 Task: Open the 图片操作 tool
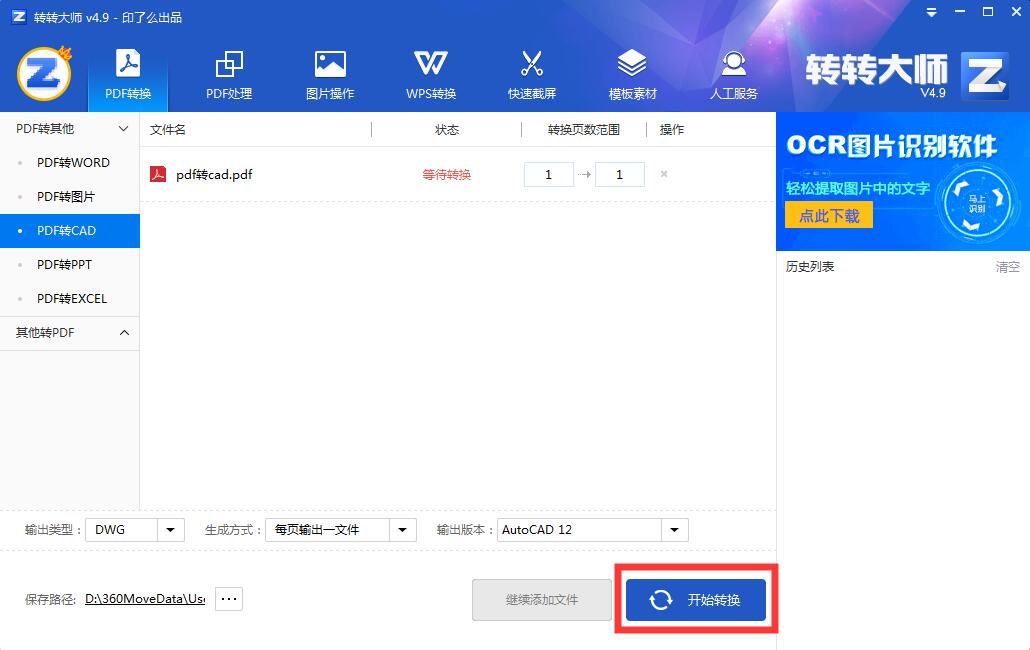point(330,75)
